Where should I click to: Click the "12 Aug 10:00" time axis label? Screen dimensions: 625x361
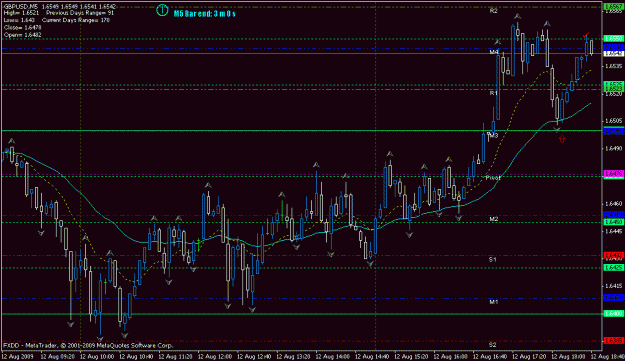point(97,356)
